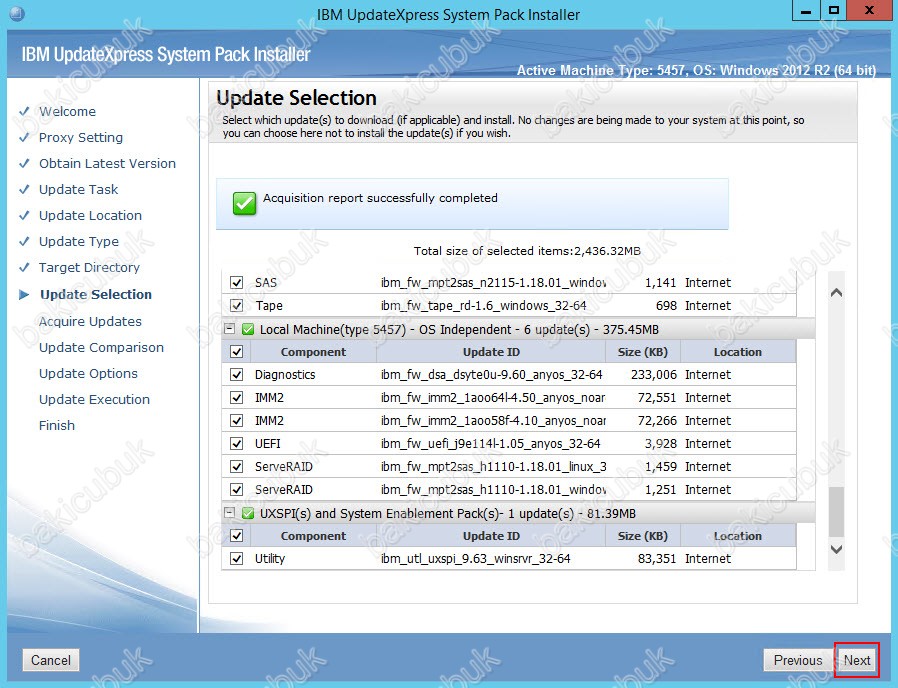Select the Update Options step
898x688 pixels.
[x=88, y=374]
